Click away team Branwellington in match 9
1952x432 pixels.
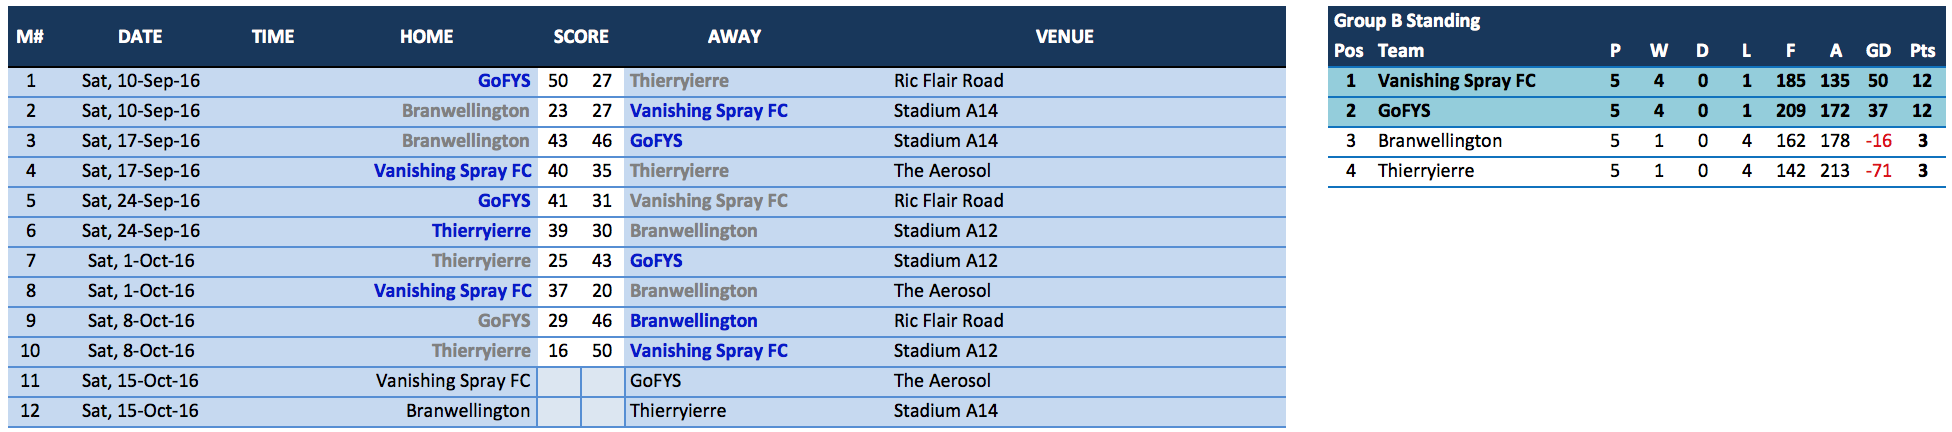click(693, 321)
